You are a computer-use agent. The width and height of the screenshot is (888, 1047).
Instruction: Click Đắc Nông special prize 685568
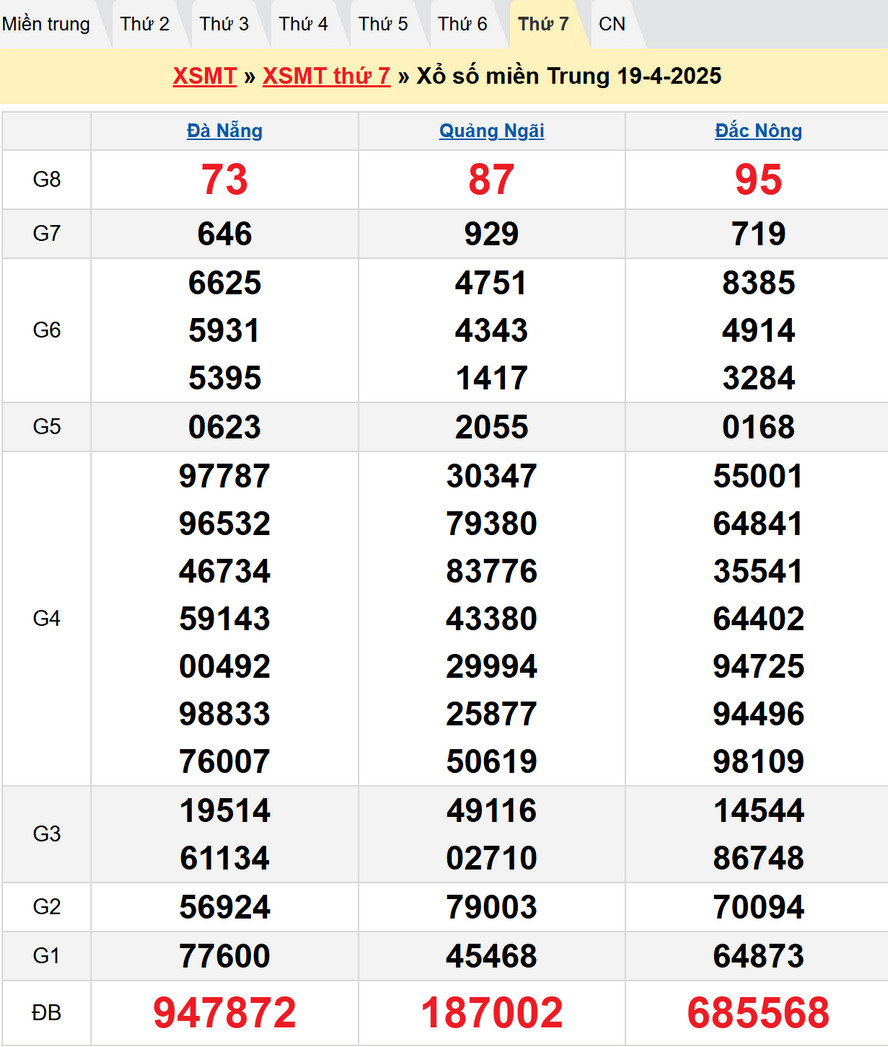[758, 1013]
